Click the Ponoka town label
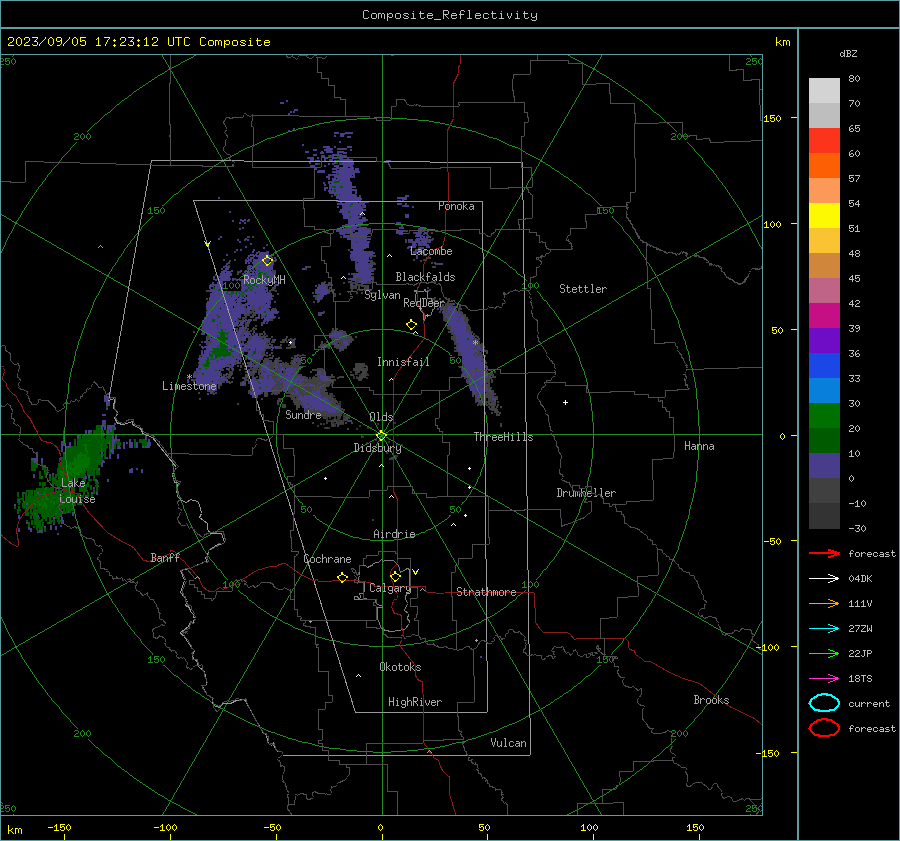This screenshot has height=841, width=900. pos(456,206)
